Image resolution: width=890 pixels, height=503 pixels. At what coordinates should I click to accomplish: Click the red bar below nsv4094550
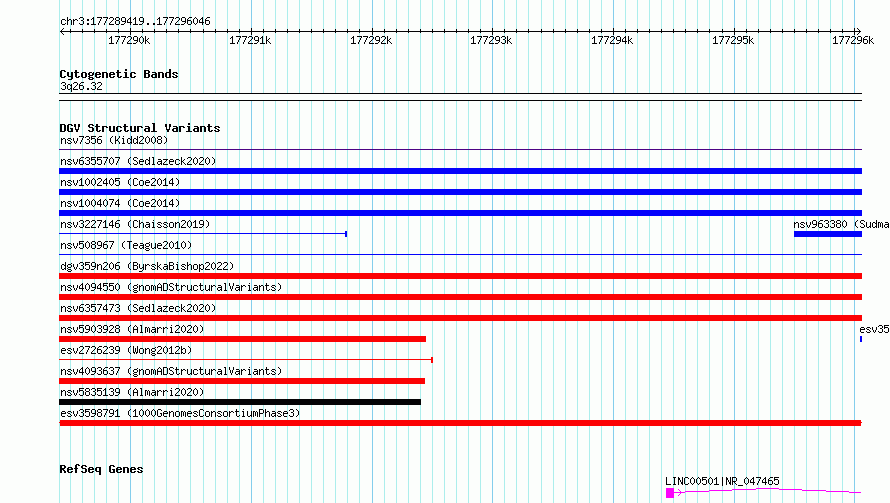pos(460,297)
